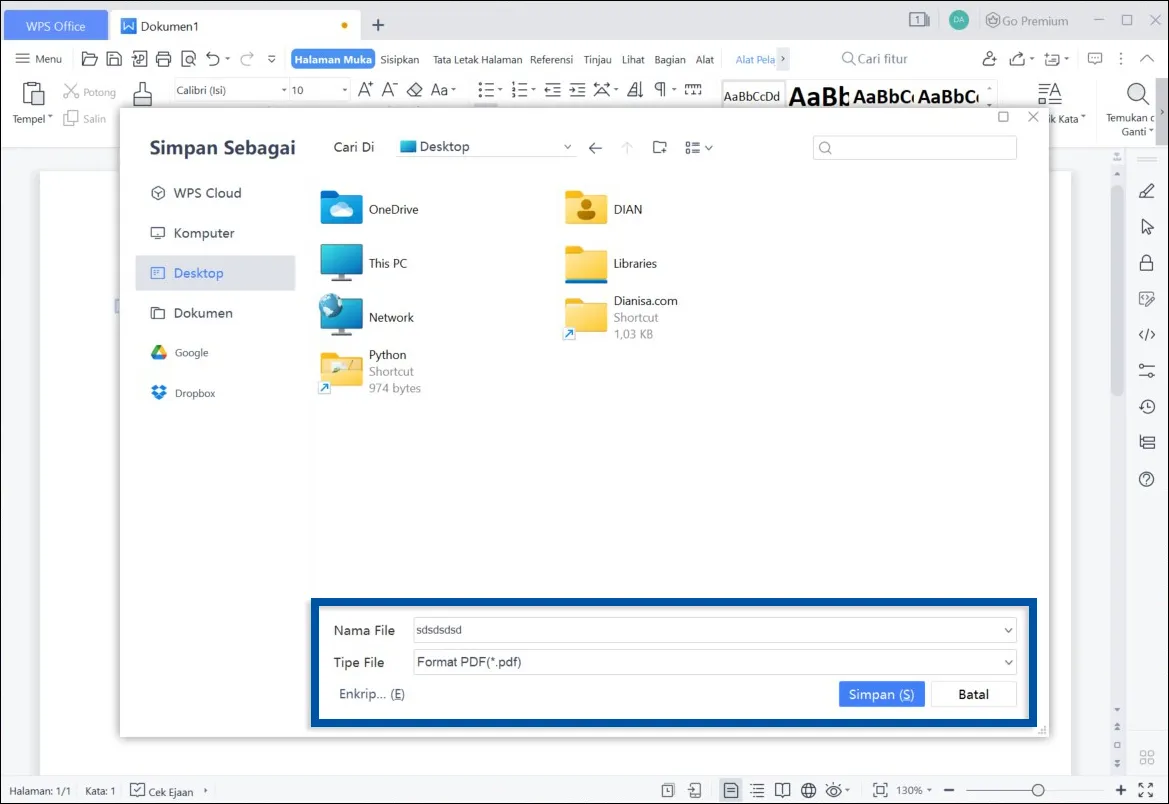This screenshot has width=1169, height=804.
Task: Enable eye protection mode in status bar
Action: (x=835, y=790)
